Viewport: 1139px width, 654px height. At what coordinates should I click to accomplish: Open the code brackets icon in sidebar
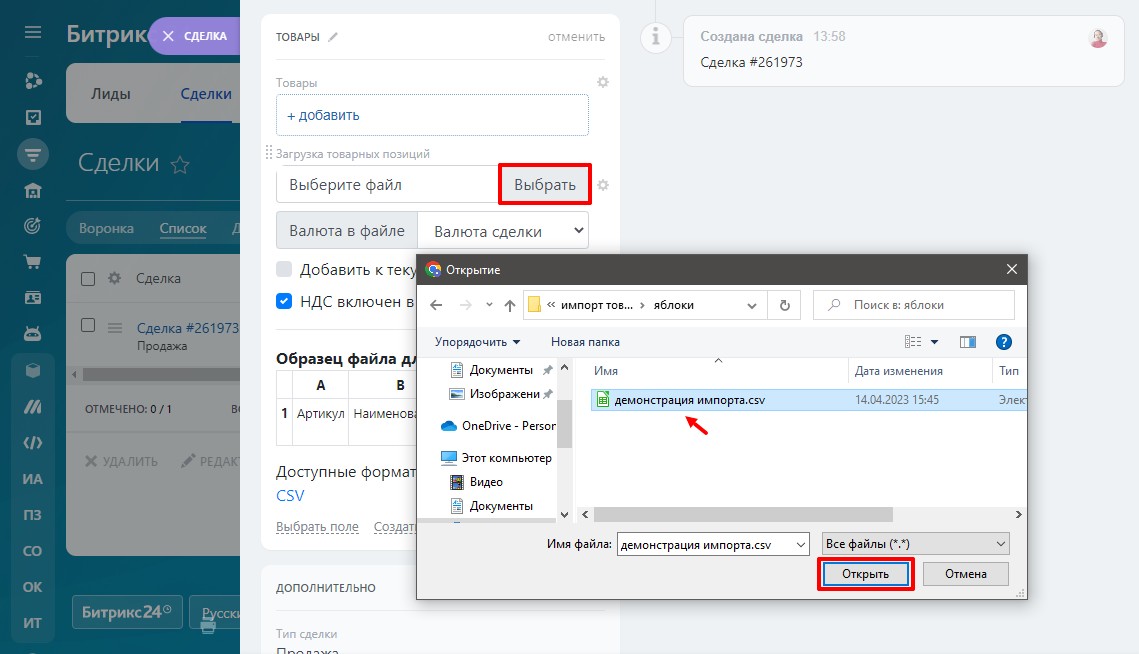click(x=33, y=443)
